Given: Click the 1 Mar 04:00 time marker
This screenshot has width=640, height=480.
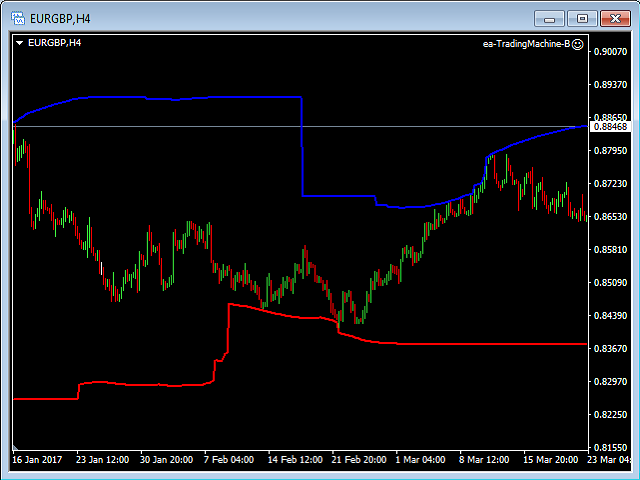Looking at the screenshot, I should [420, 461].
